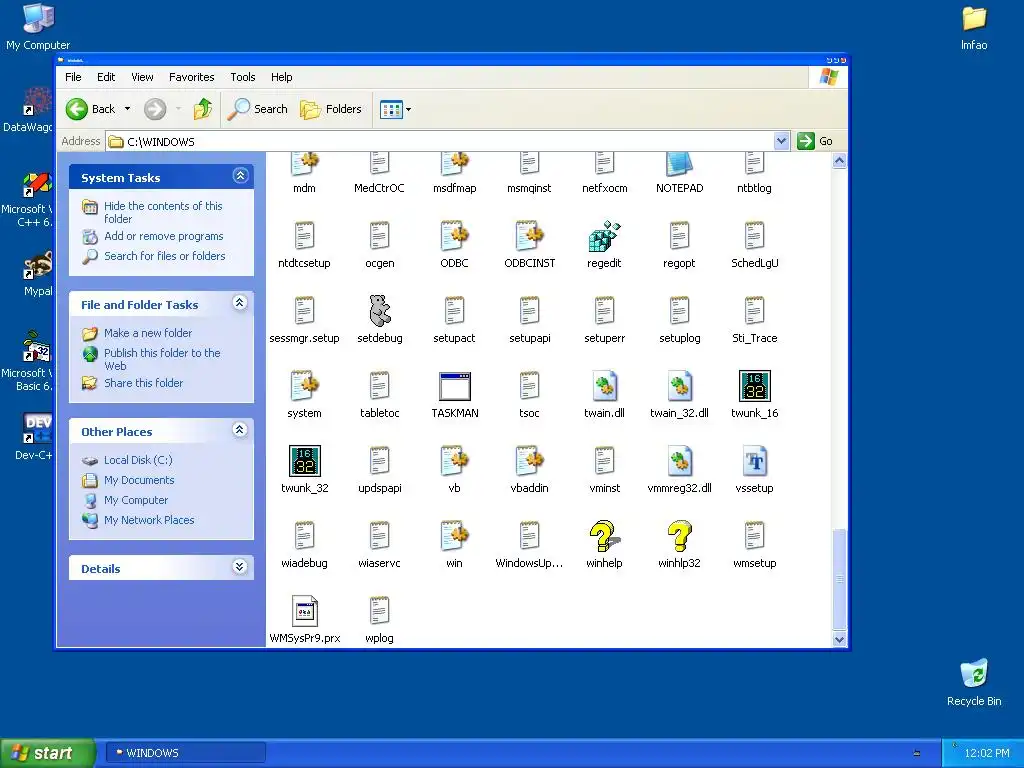Viewport: 1024px width, 768px height.
Task: Open My Computer desktop icon
Action: 38,18
